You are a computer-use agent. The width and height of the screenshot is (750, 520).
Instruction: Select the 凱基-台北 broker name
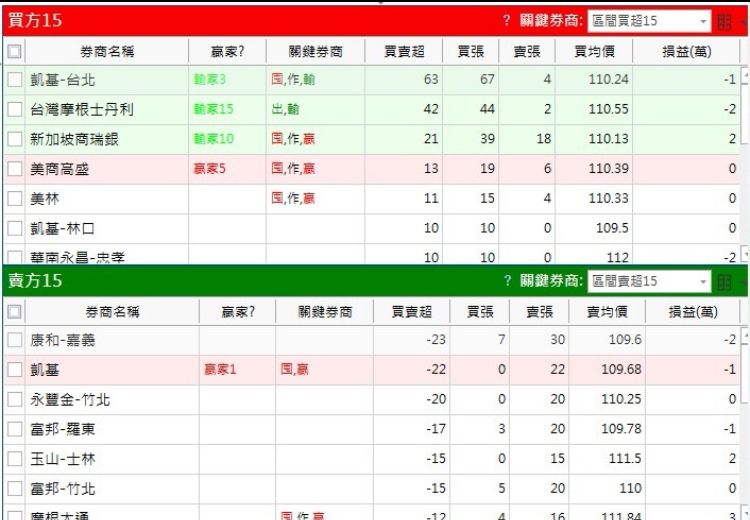pos(63,79)
